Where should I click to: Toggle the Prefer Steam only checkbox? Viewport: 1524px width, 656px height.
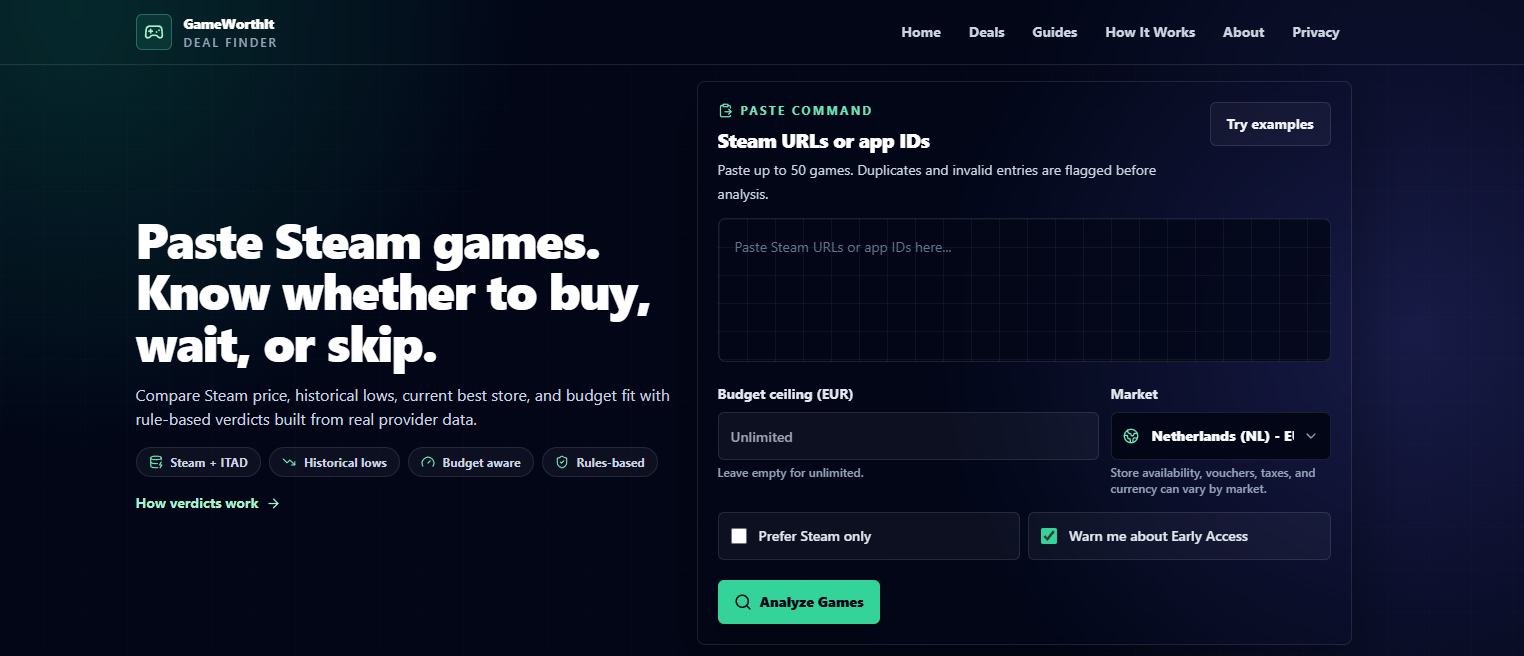coord(739,536)
